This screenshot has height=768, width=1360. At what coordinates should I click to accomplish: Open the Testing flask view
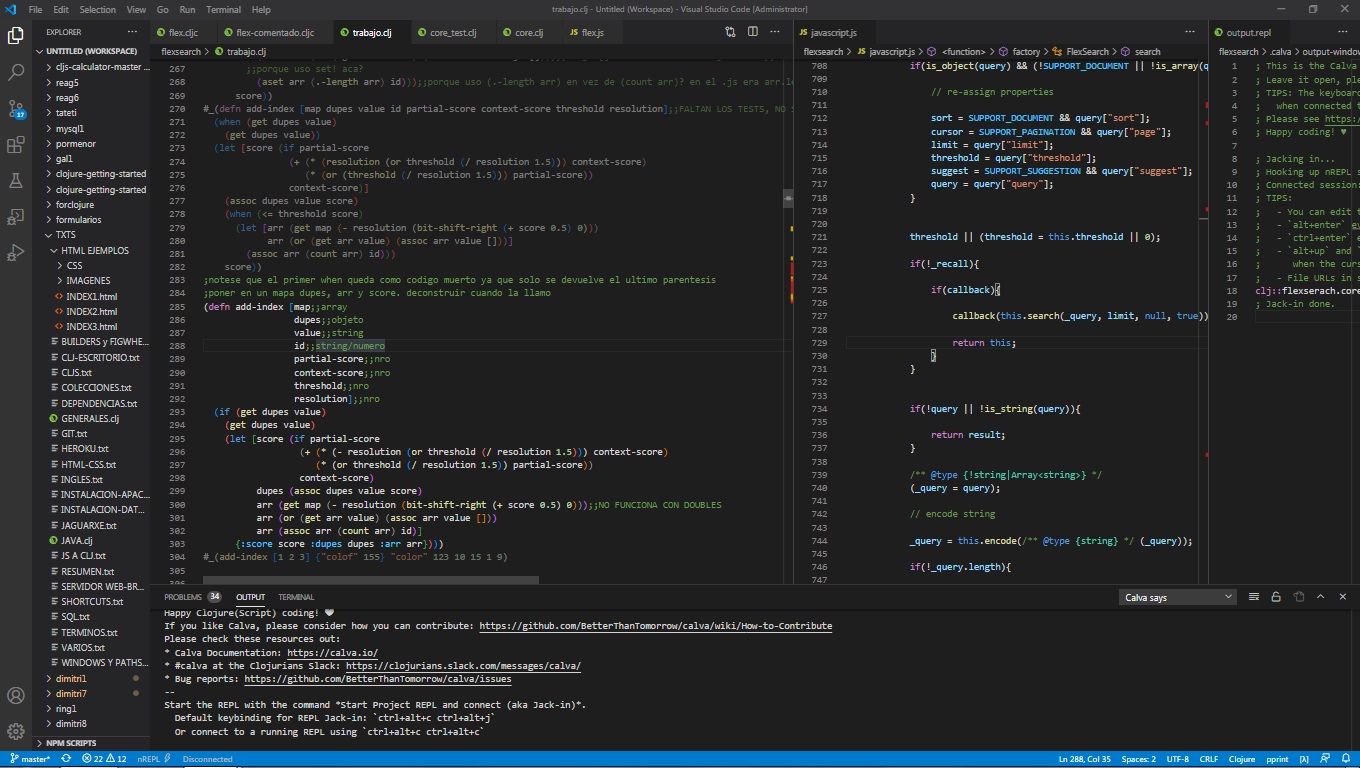(15, 180)
